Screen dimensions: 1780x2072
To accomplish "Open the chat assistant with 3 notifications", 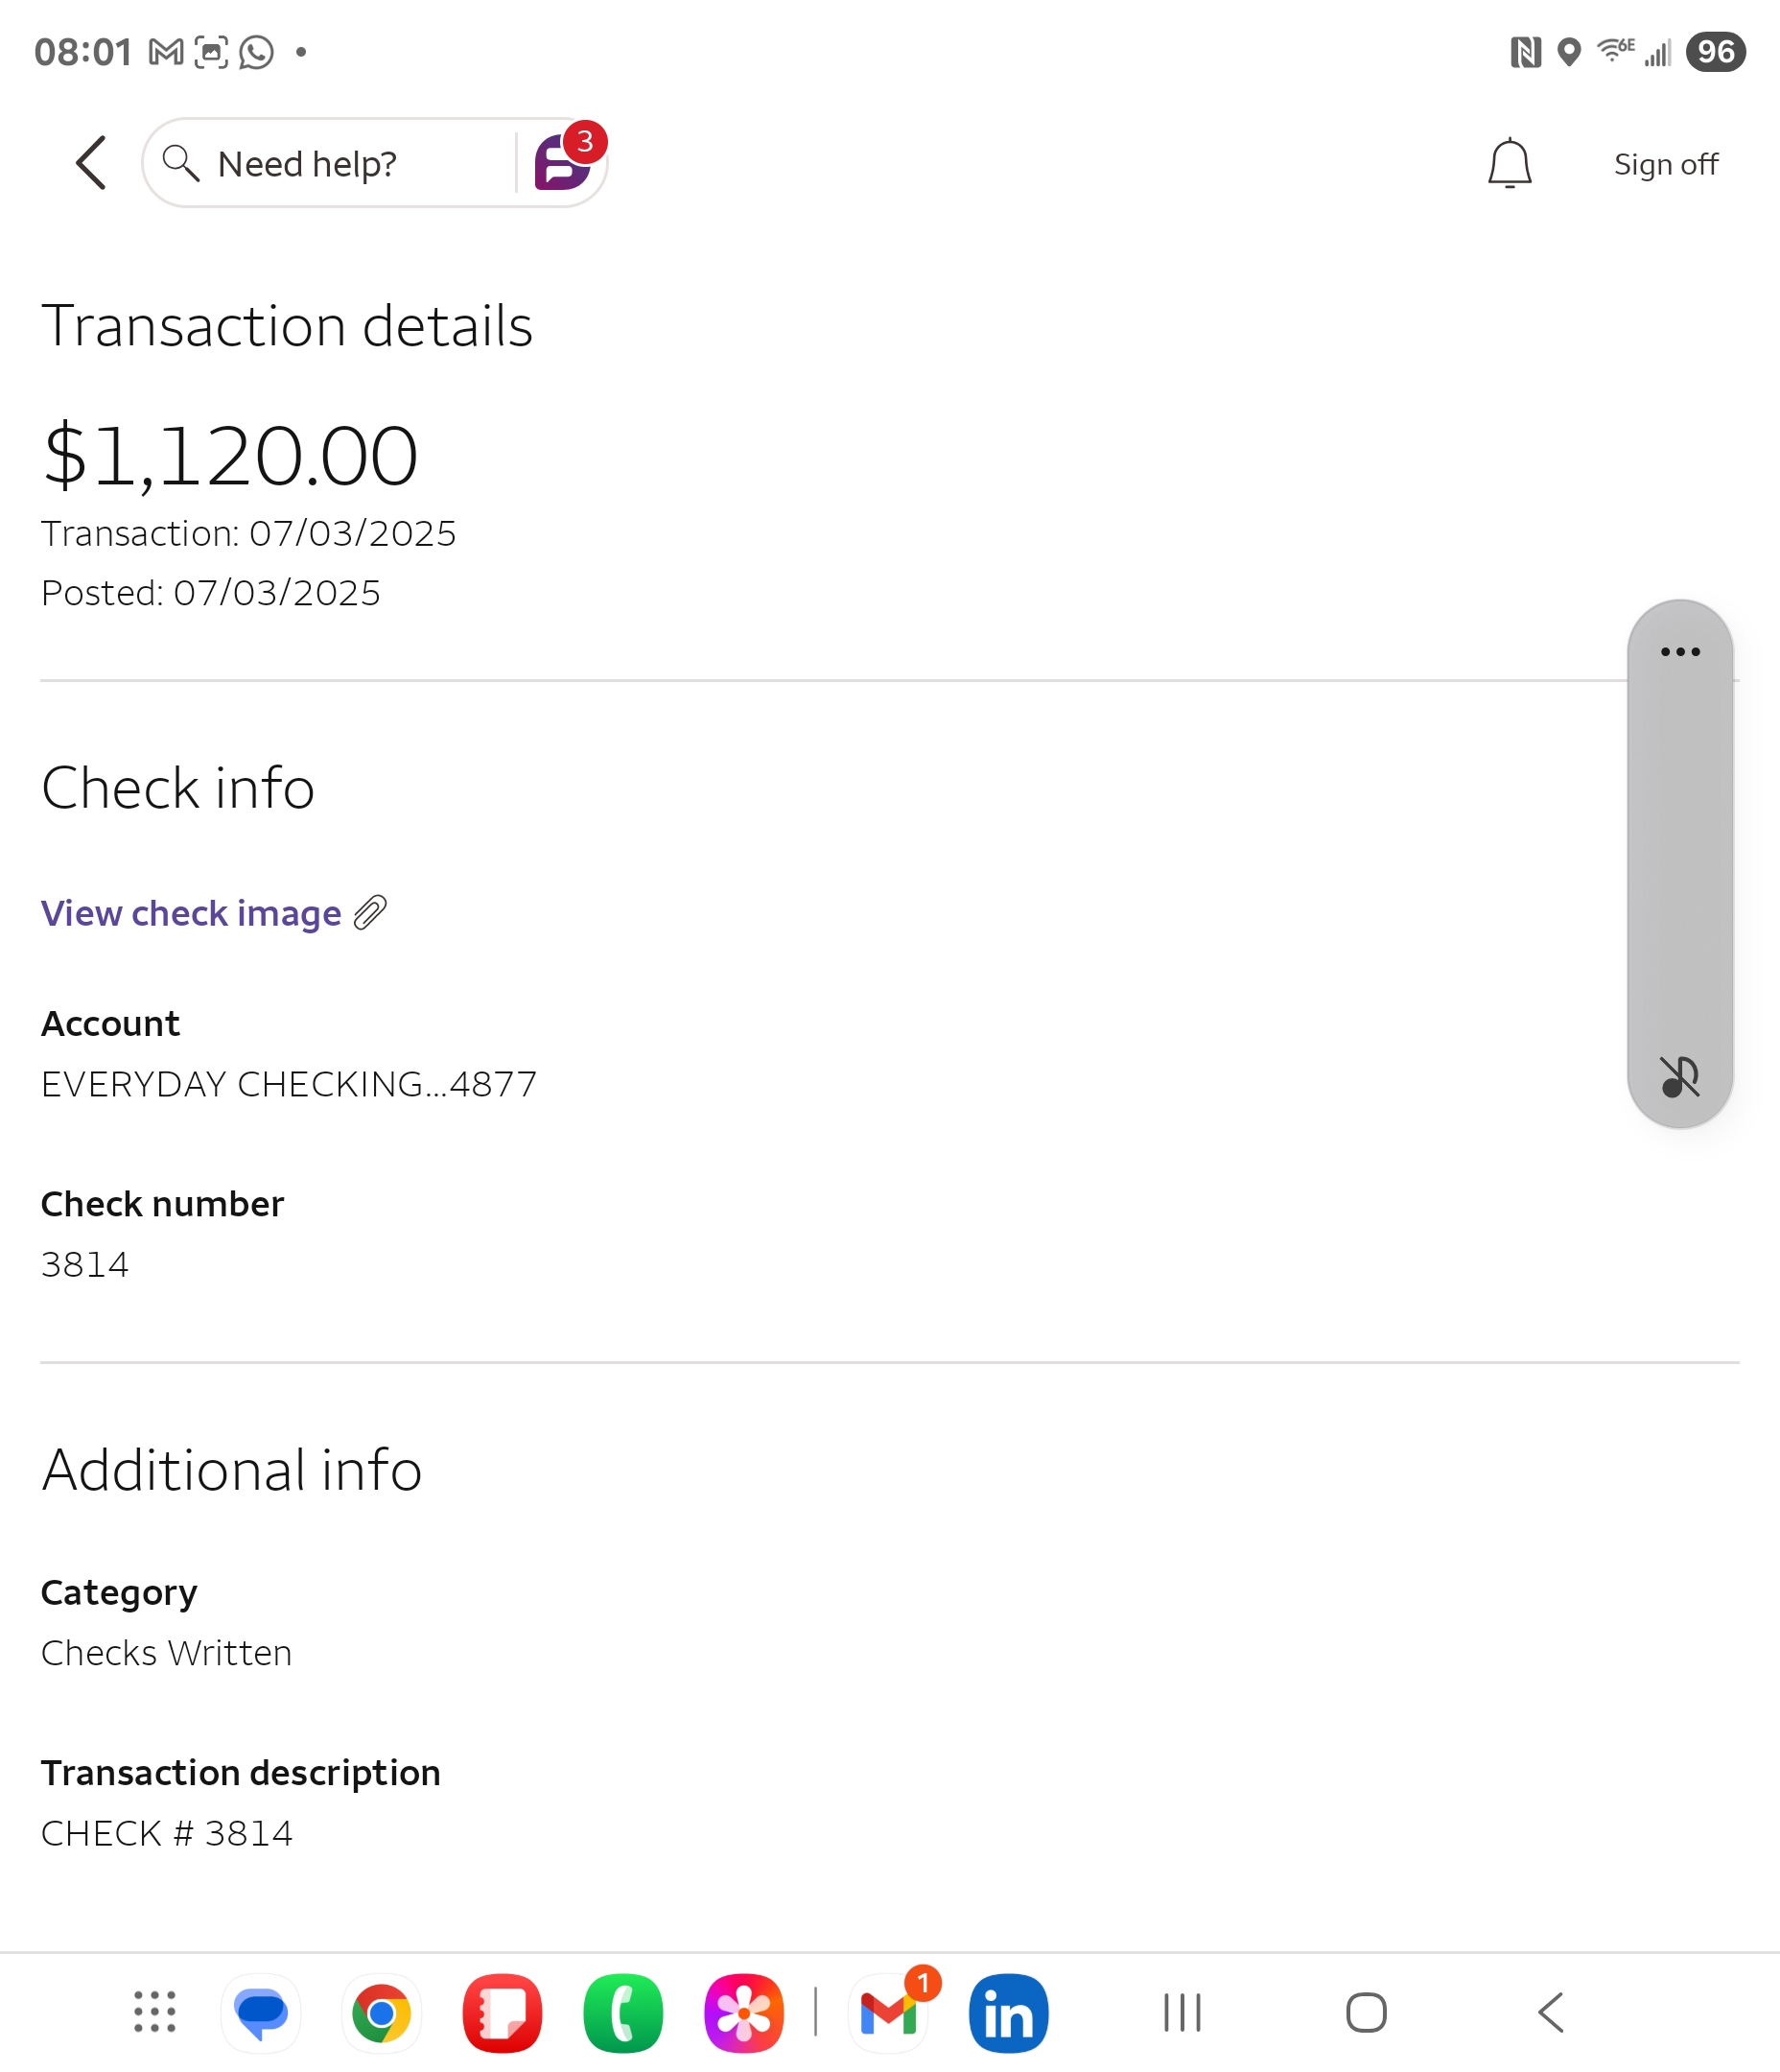I will [x=563, y=163].
